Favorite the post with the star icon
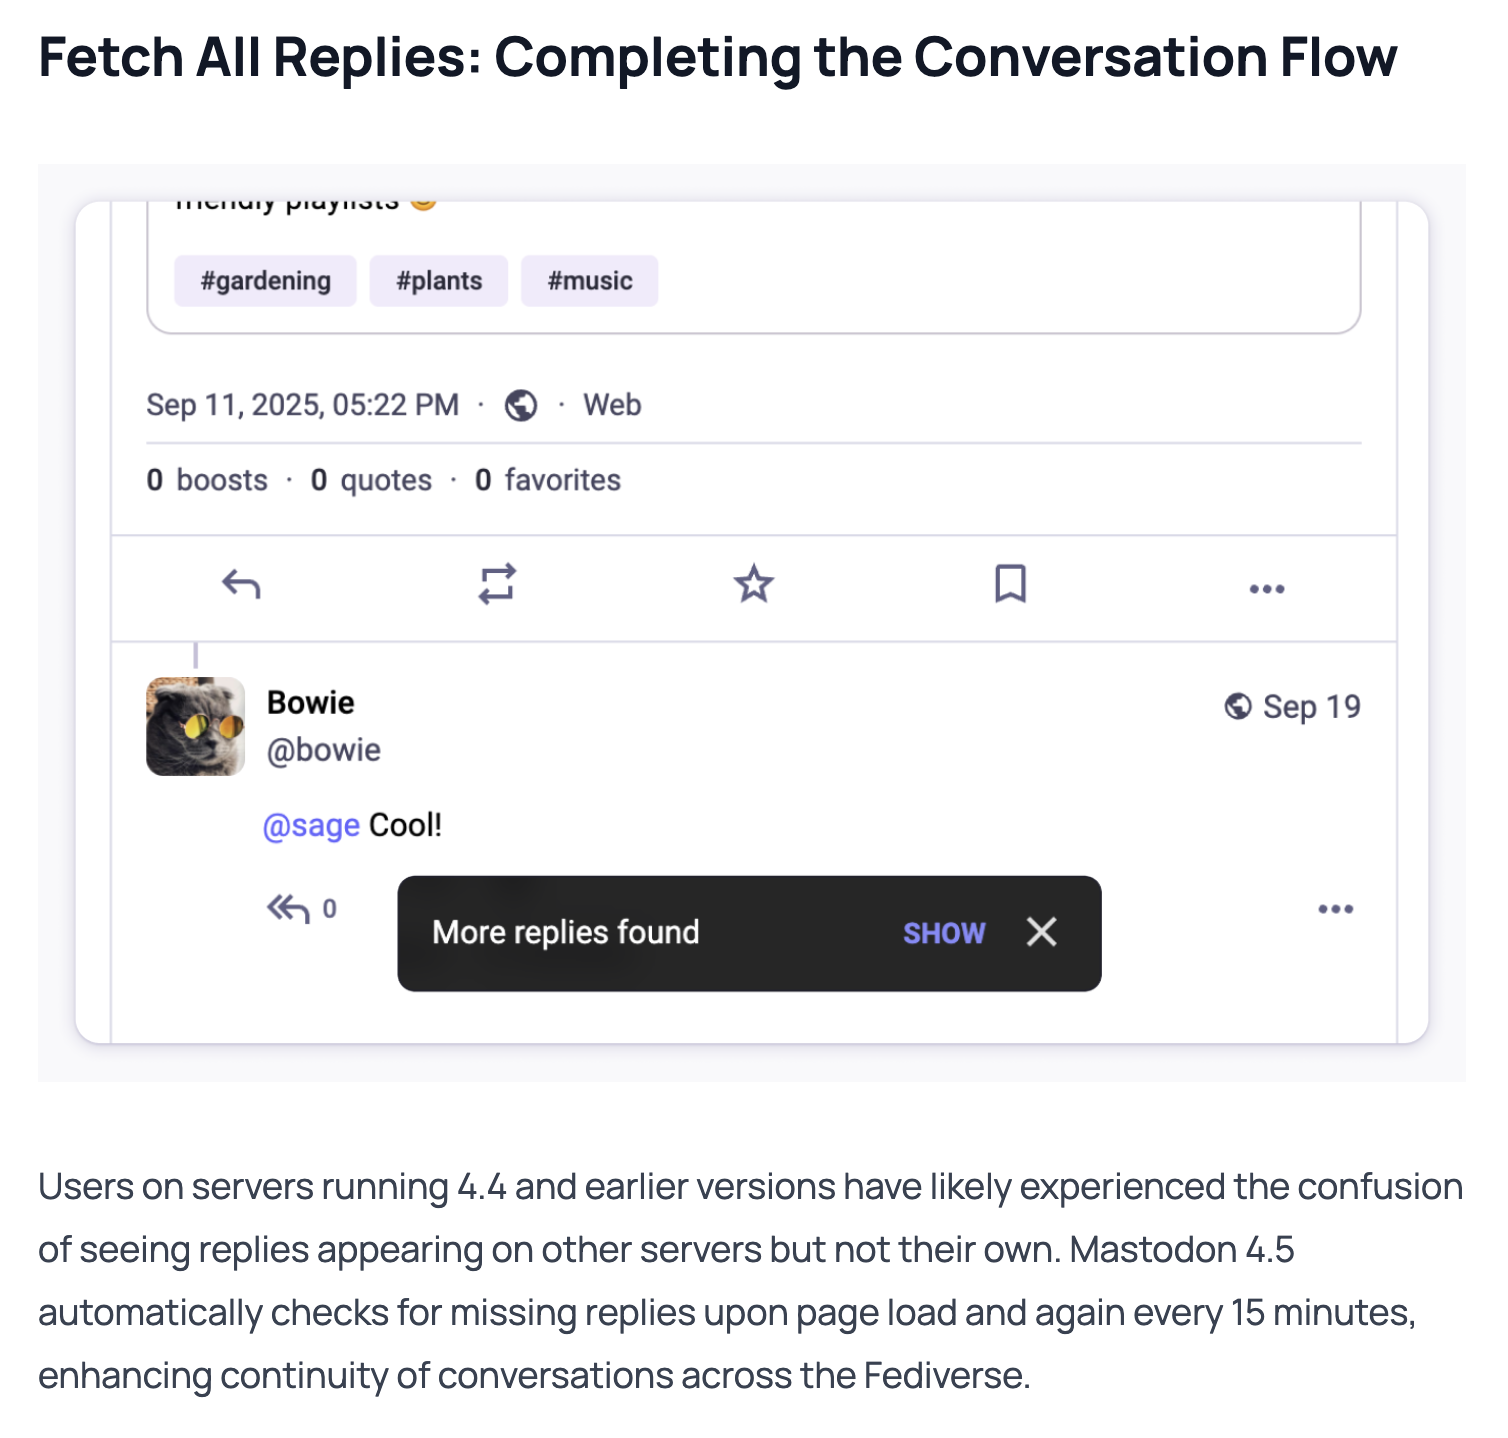Screen dimensions: 1508x1438 coord(754,584)
